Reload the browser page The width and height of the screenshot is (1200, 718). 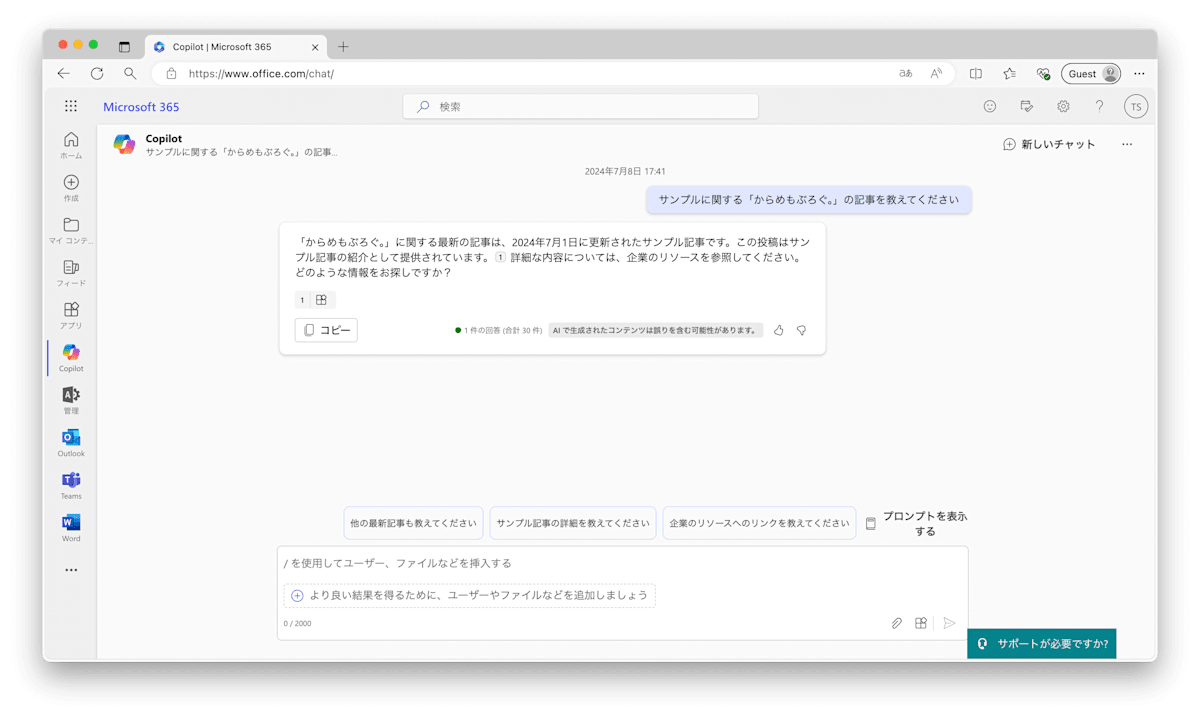97,74
